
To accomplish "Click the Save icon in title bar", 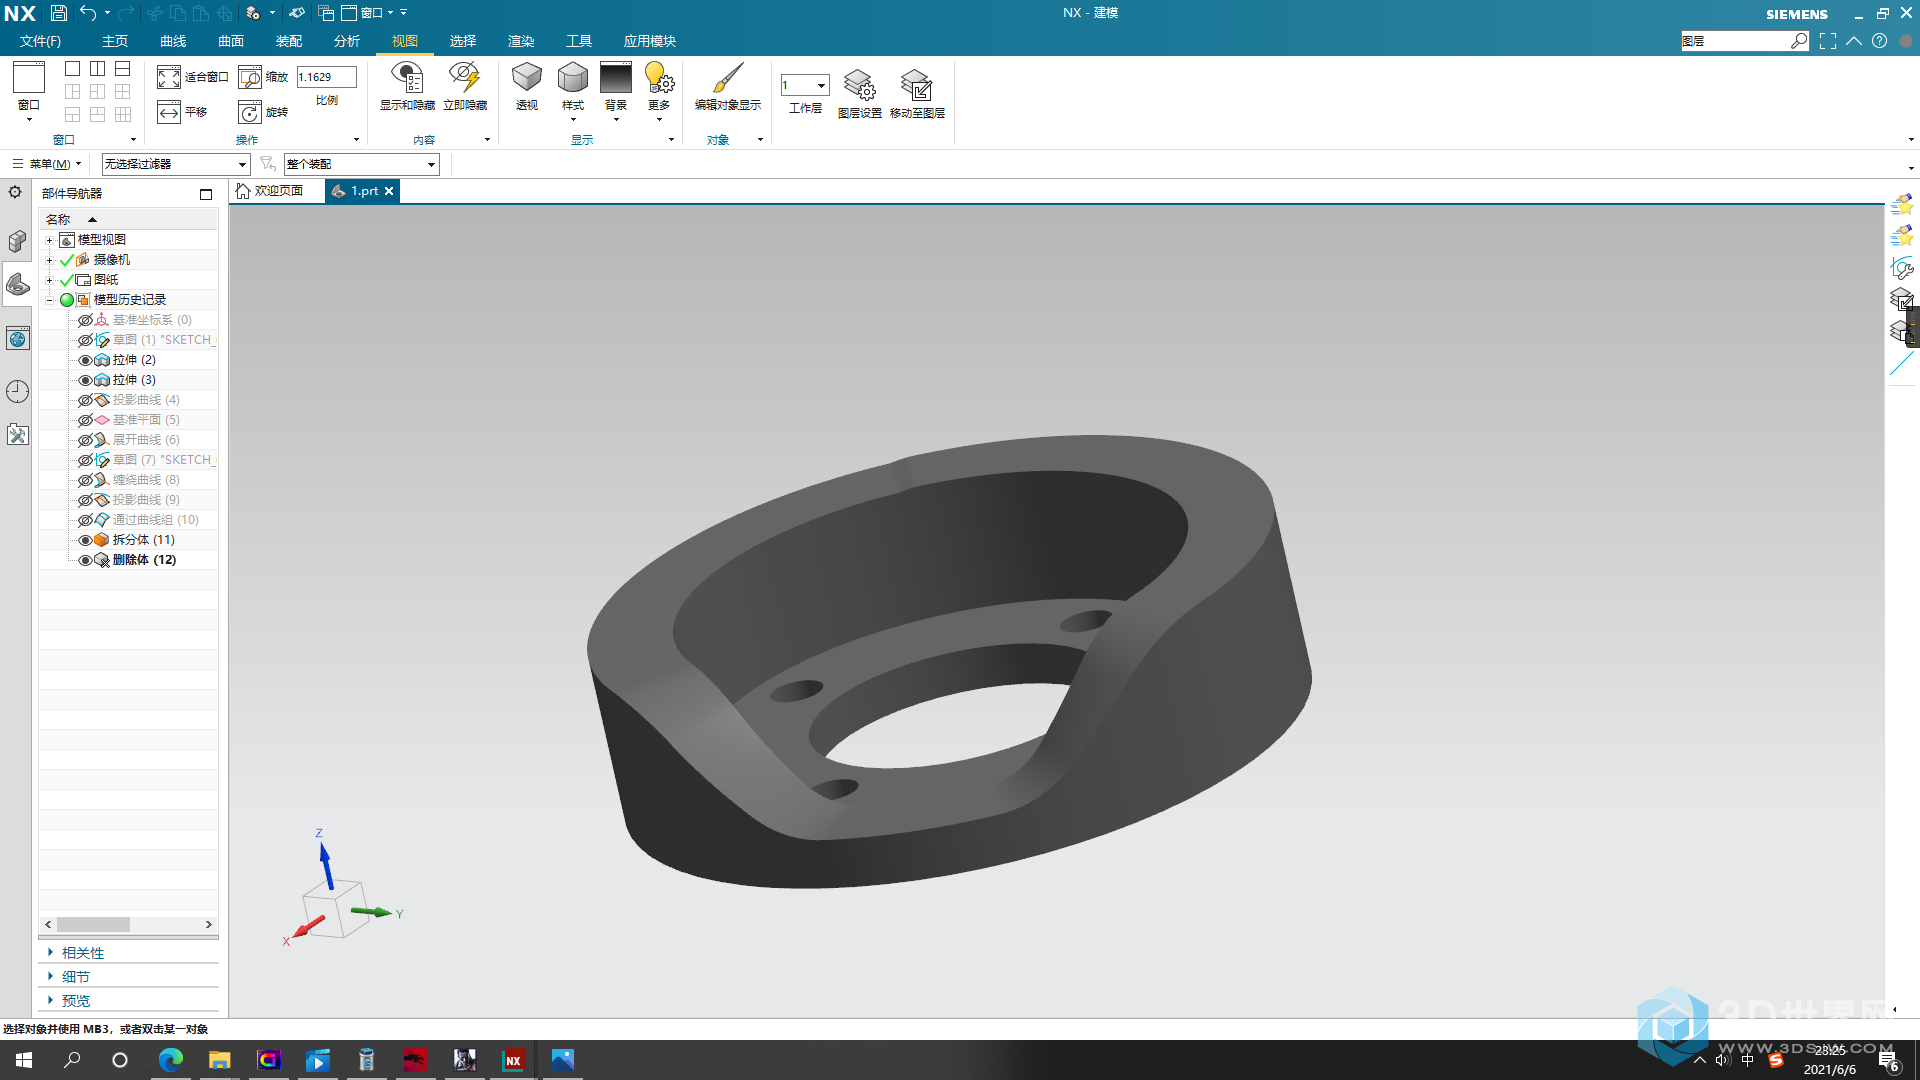I will click(x=59, y=13).
